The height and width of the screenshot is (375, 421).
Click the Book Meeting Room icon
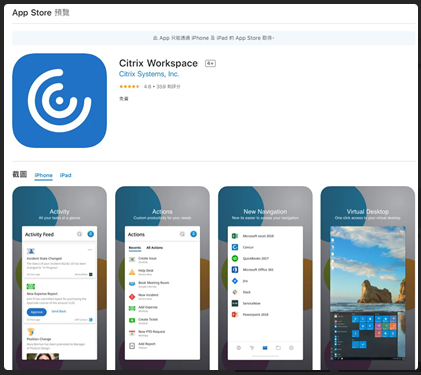coord(132,284)
